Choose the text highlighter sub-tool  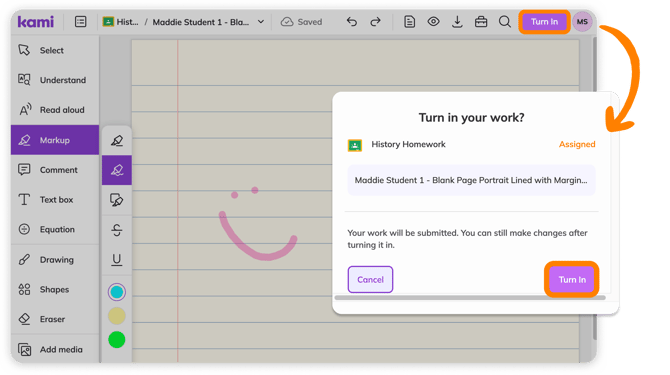pyautogui.click(x=117, y=140)
